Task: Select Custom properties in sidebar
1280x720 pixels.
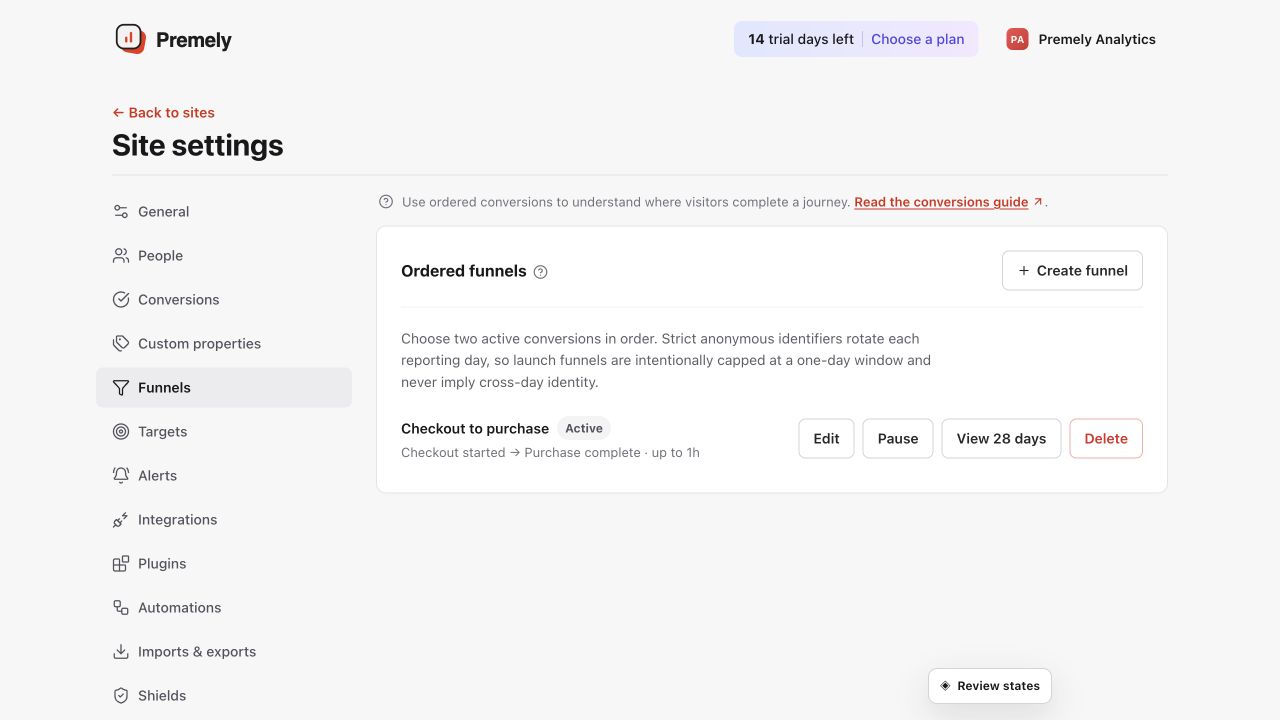Action: 224,344
